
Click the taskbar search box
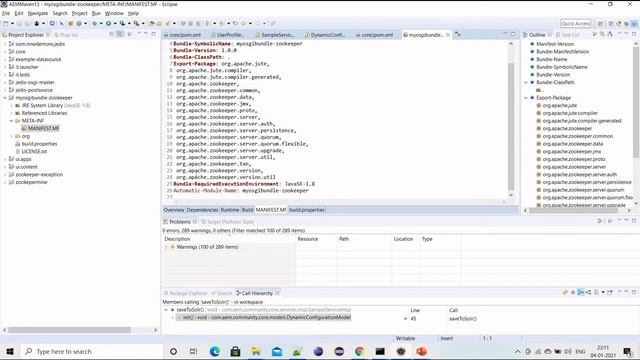click(91, 351)
